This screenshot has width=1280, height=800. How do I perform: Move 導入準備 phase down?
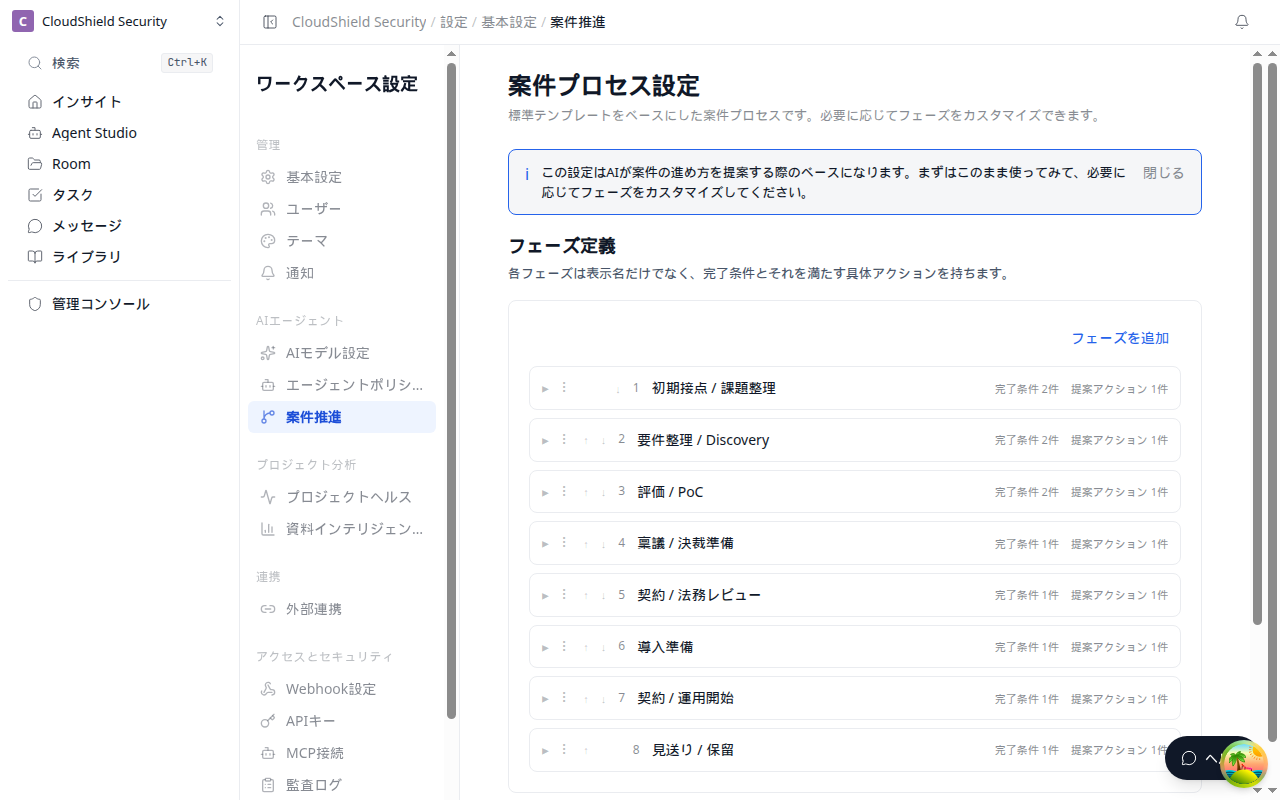click(x=604, y=647)
